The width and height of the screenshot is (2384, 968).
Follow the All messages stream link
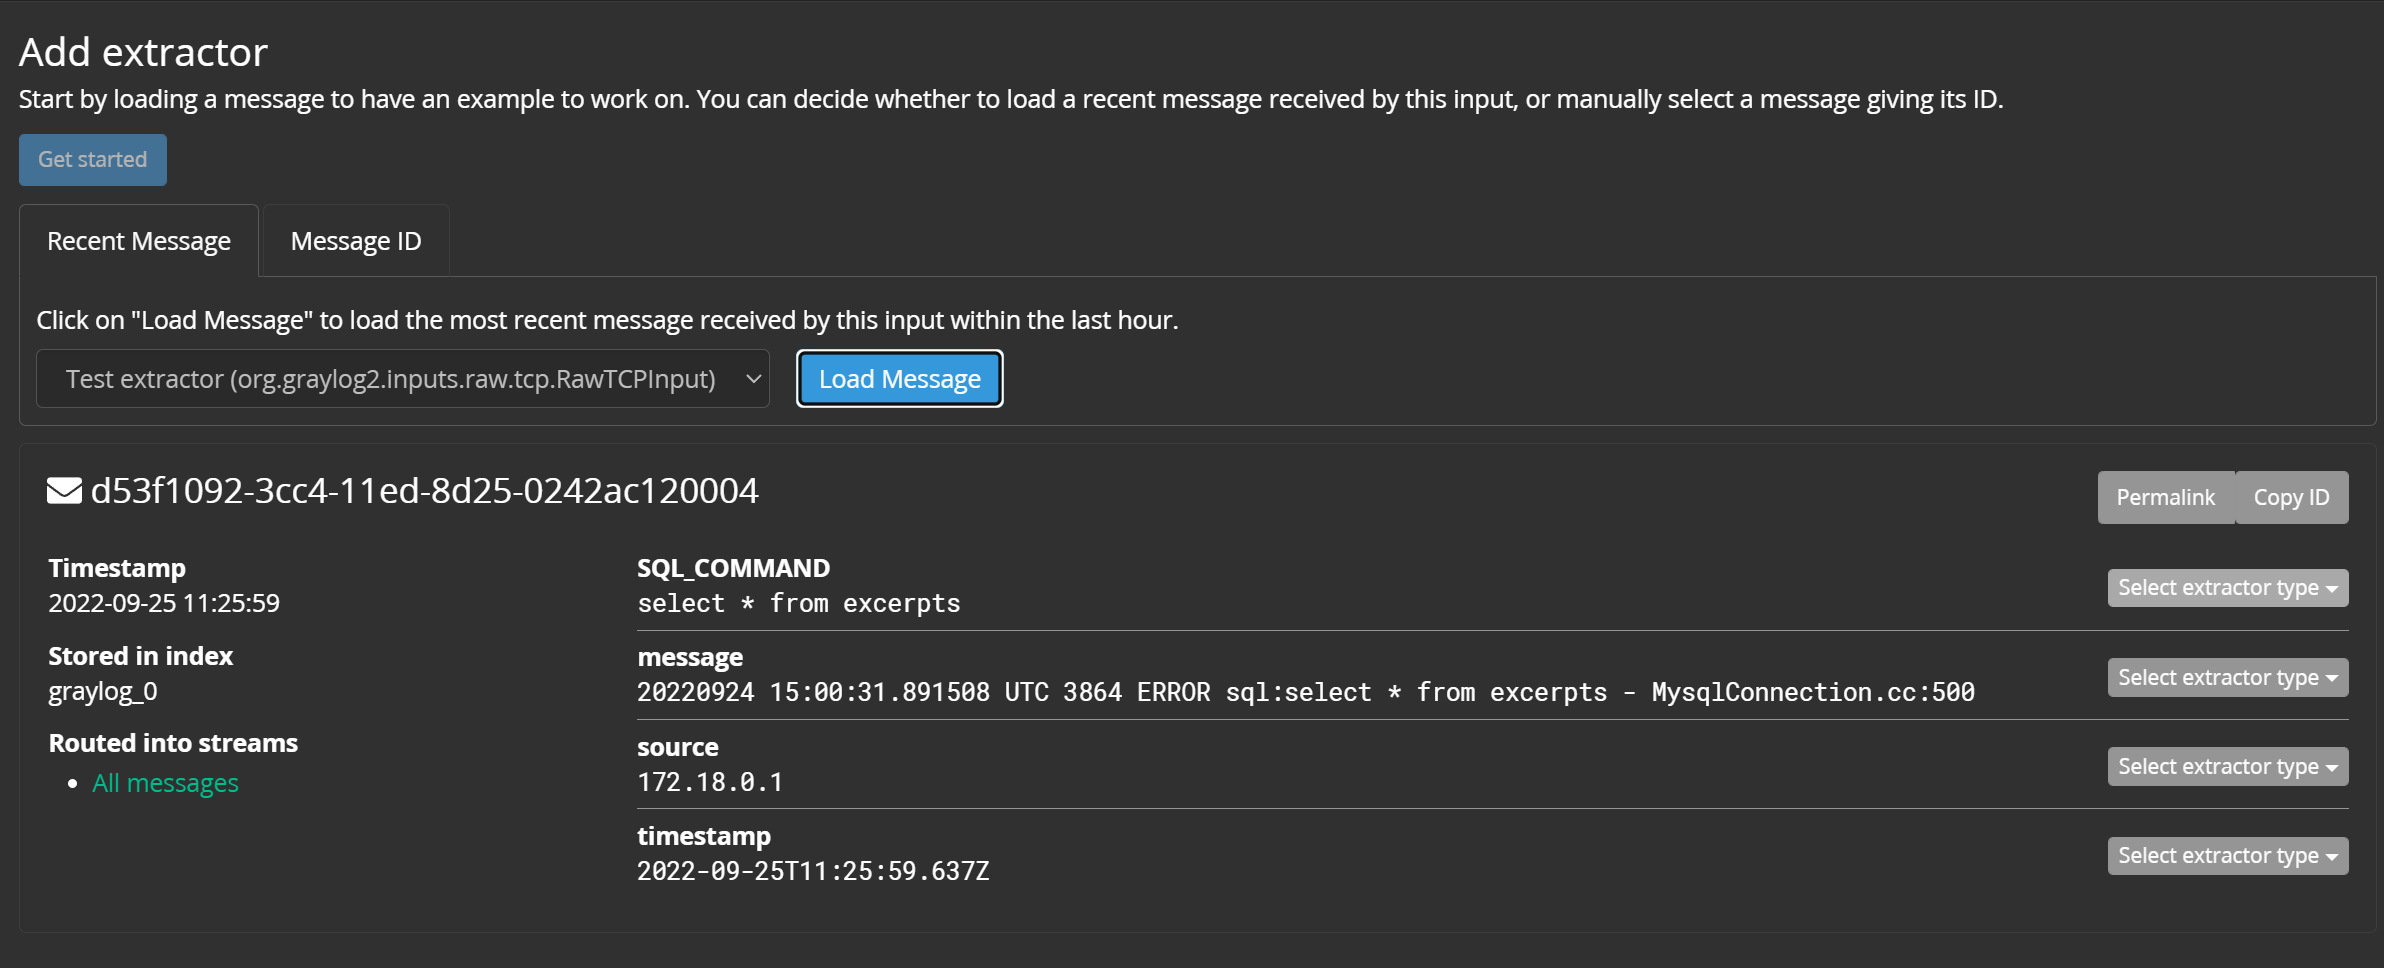[x=165, y=783]
